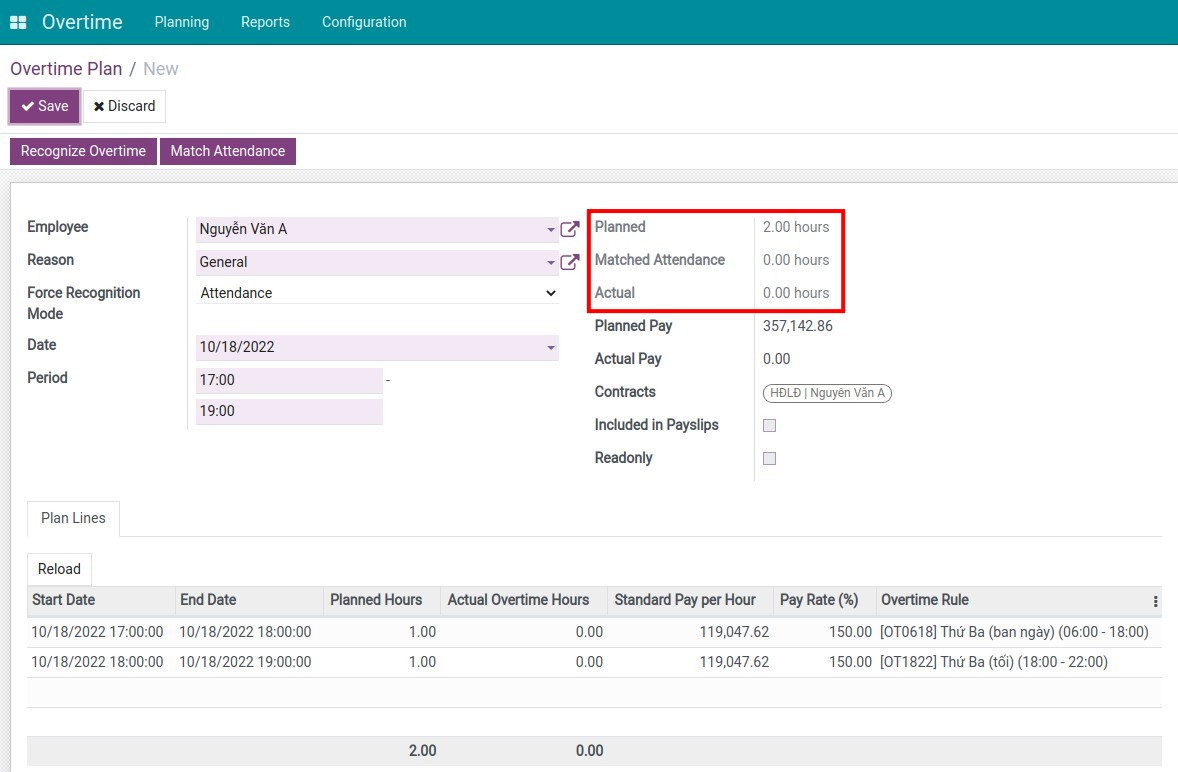Click the Match Attendance button

228,151
